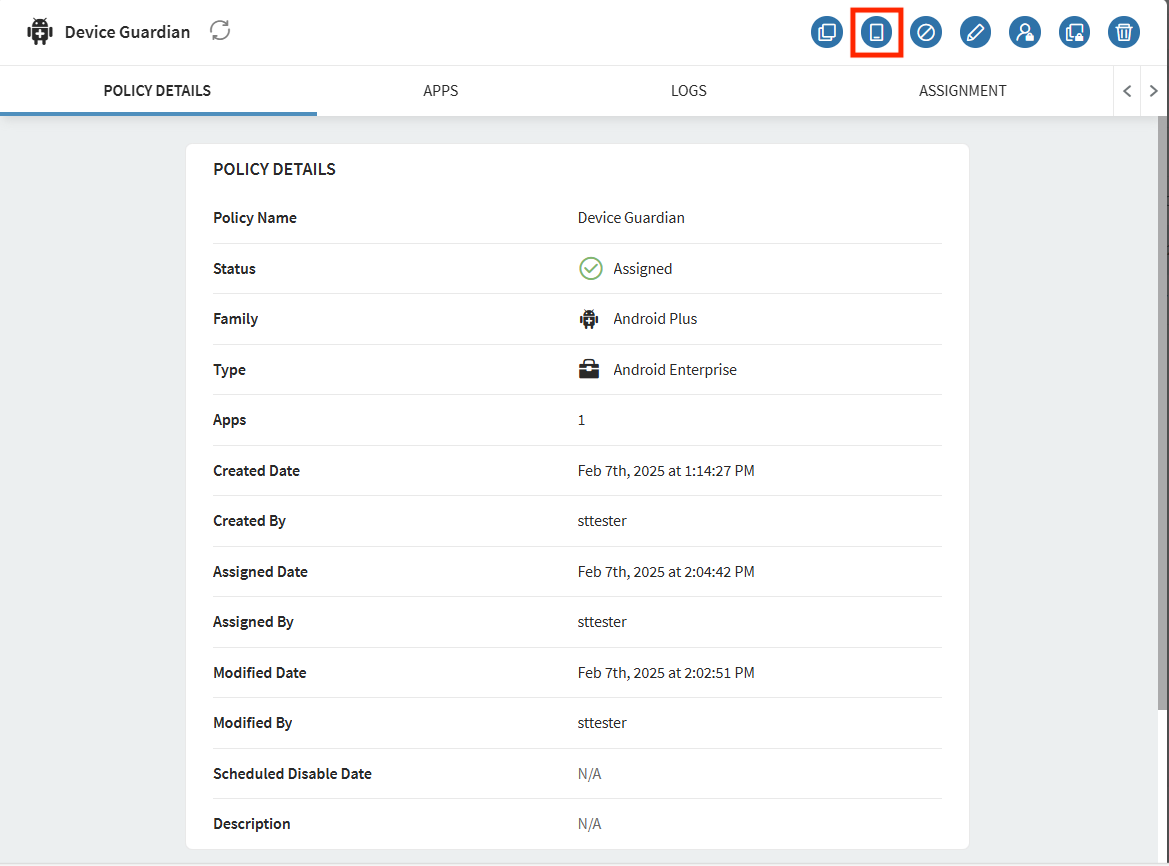Click the vertical scrollbar on right
The image size is (1169, 866).
click(x=1162, y=400)
